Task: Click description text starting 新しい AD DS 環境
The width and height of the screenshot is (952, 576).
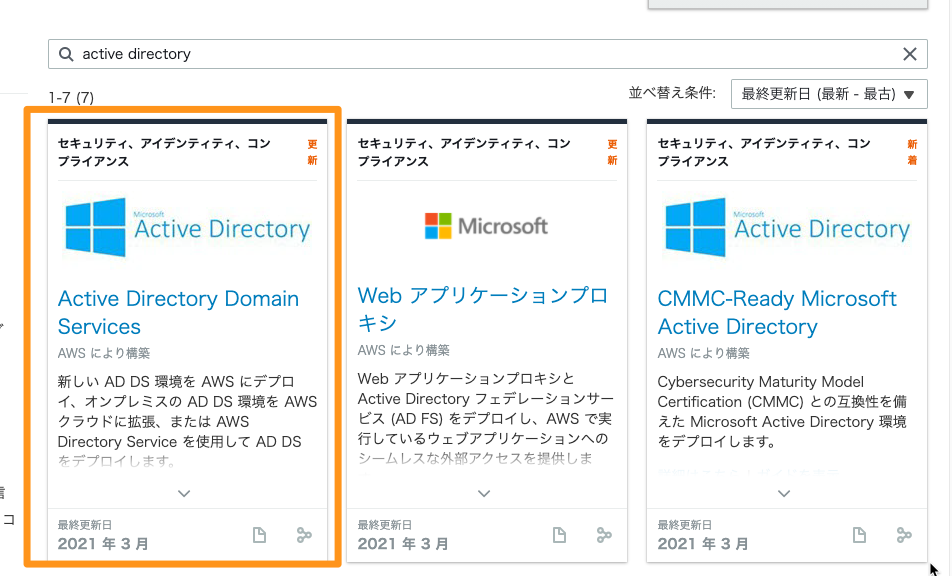Action: (188, 421)
